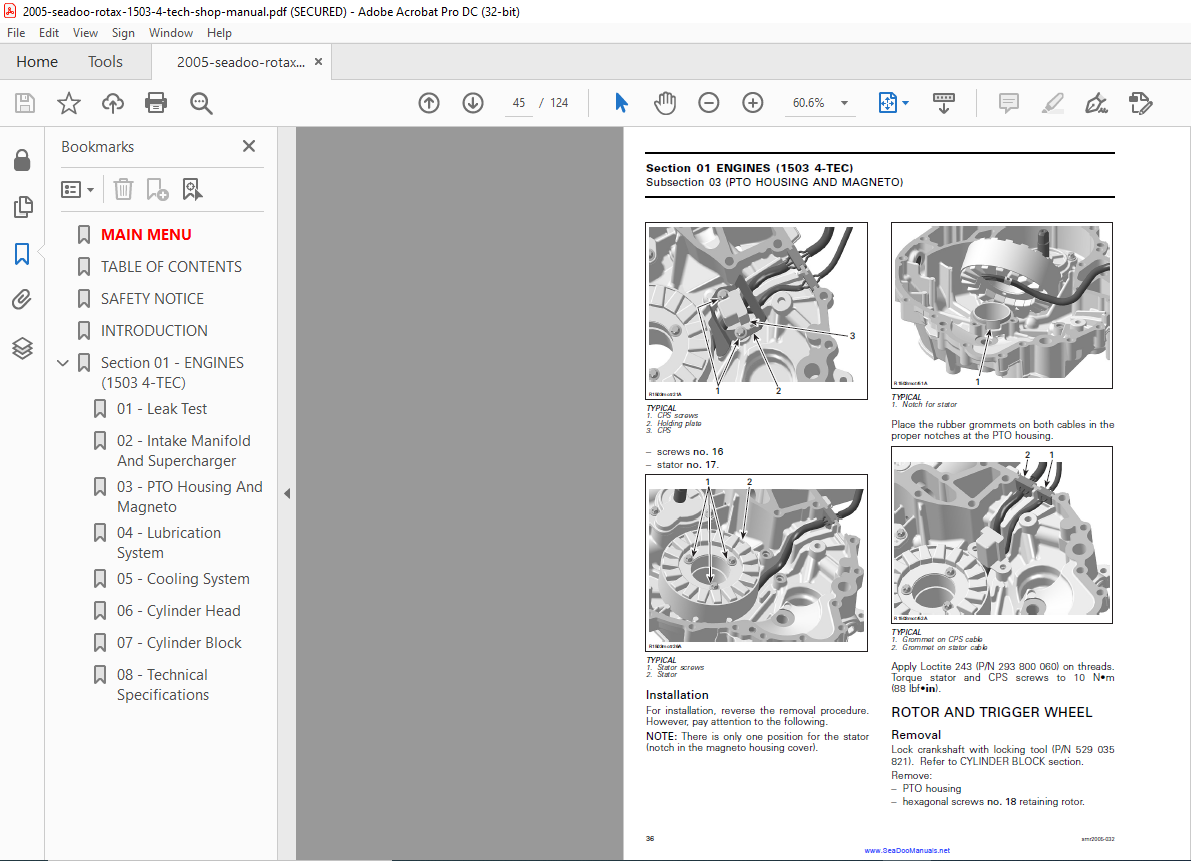Go to previous page arrow

[429, 102]
